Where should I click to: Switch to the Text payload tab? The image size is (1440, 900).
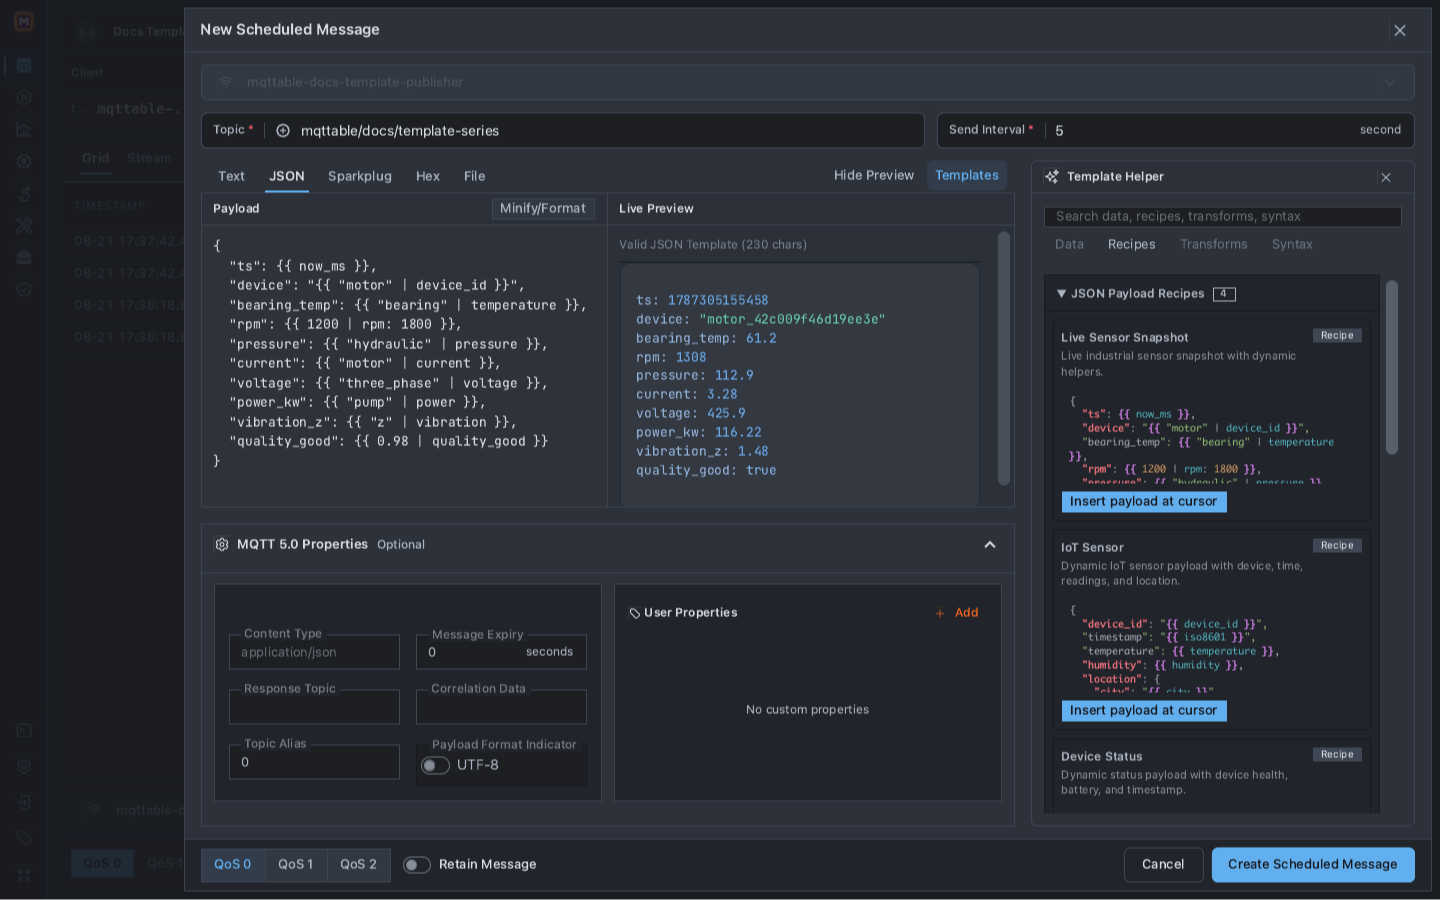point(231,177)
